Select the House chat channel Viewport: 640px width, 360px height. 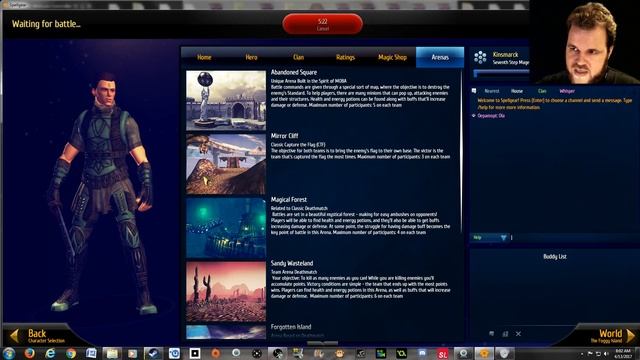(517, 91)
